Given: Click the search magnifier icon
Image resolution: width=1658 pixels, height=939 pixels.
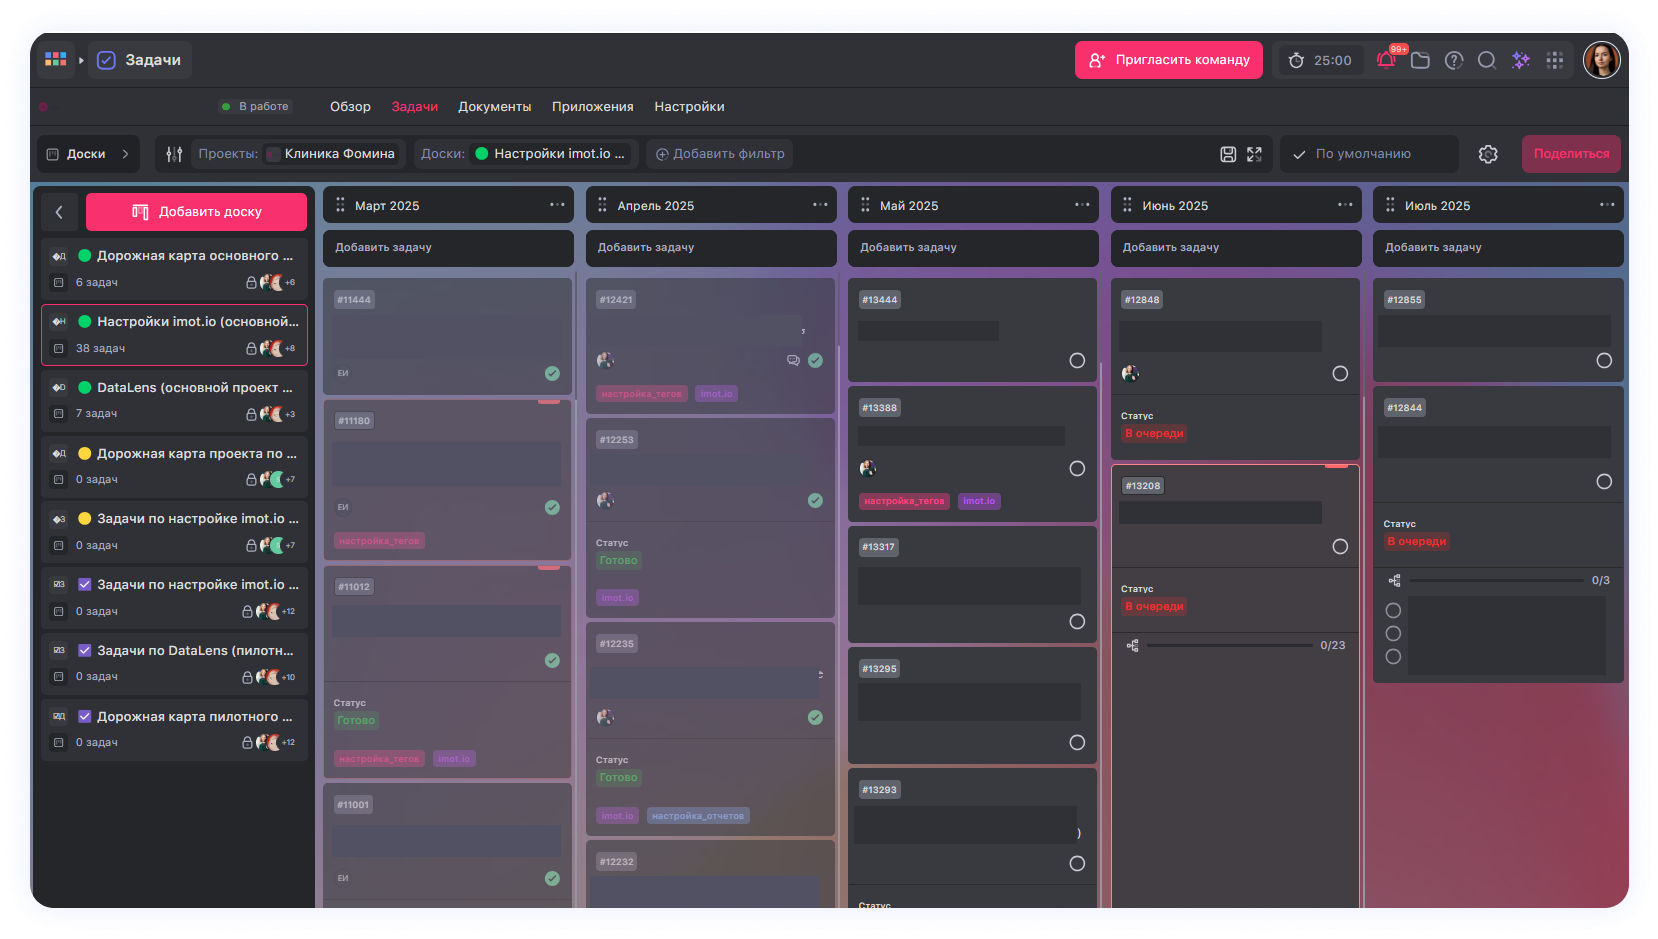Looking at the screenshot, I should point(1487,60).
